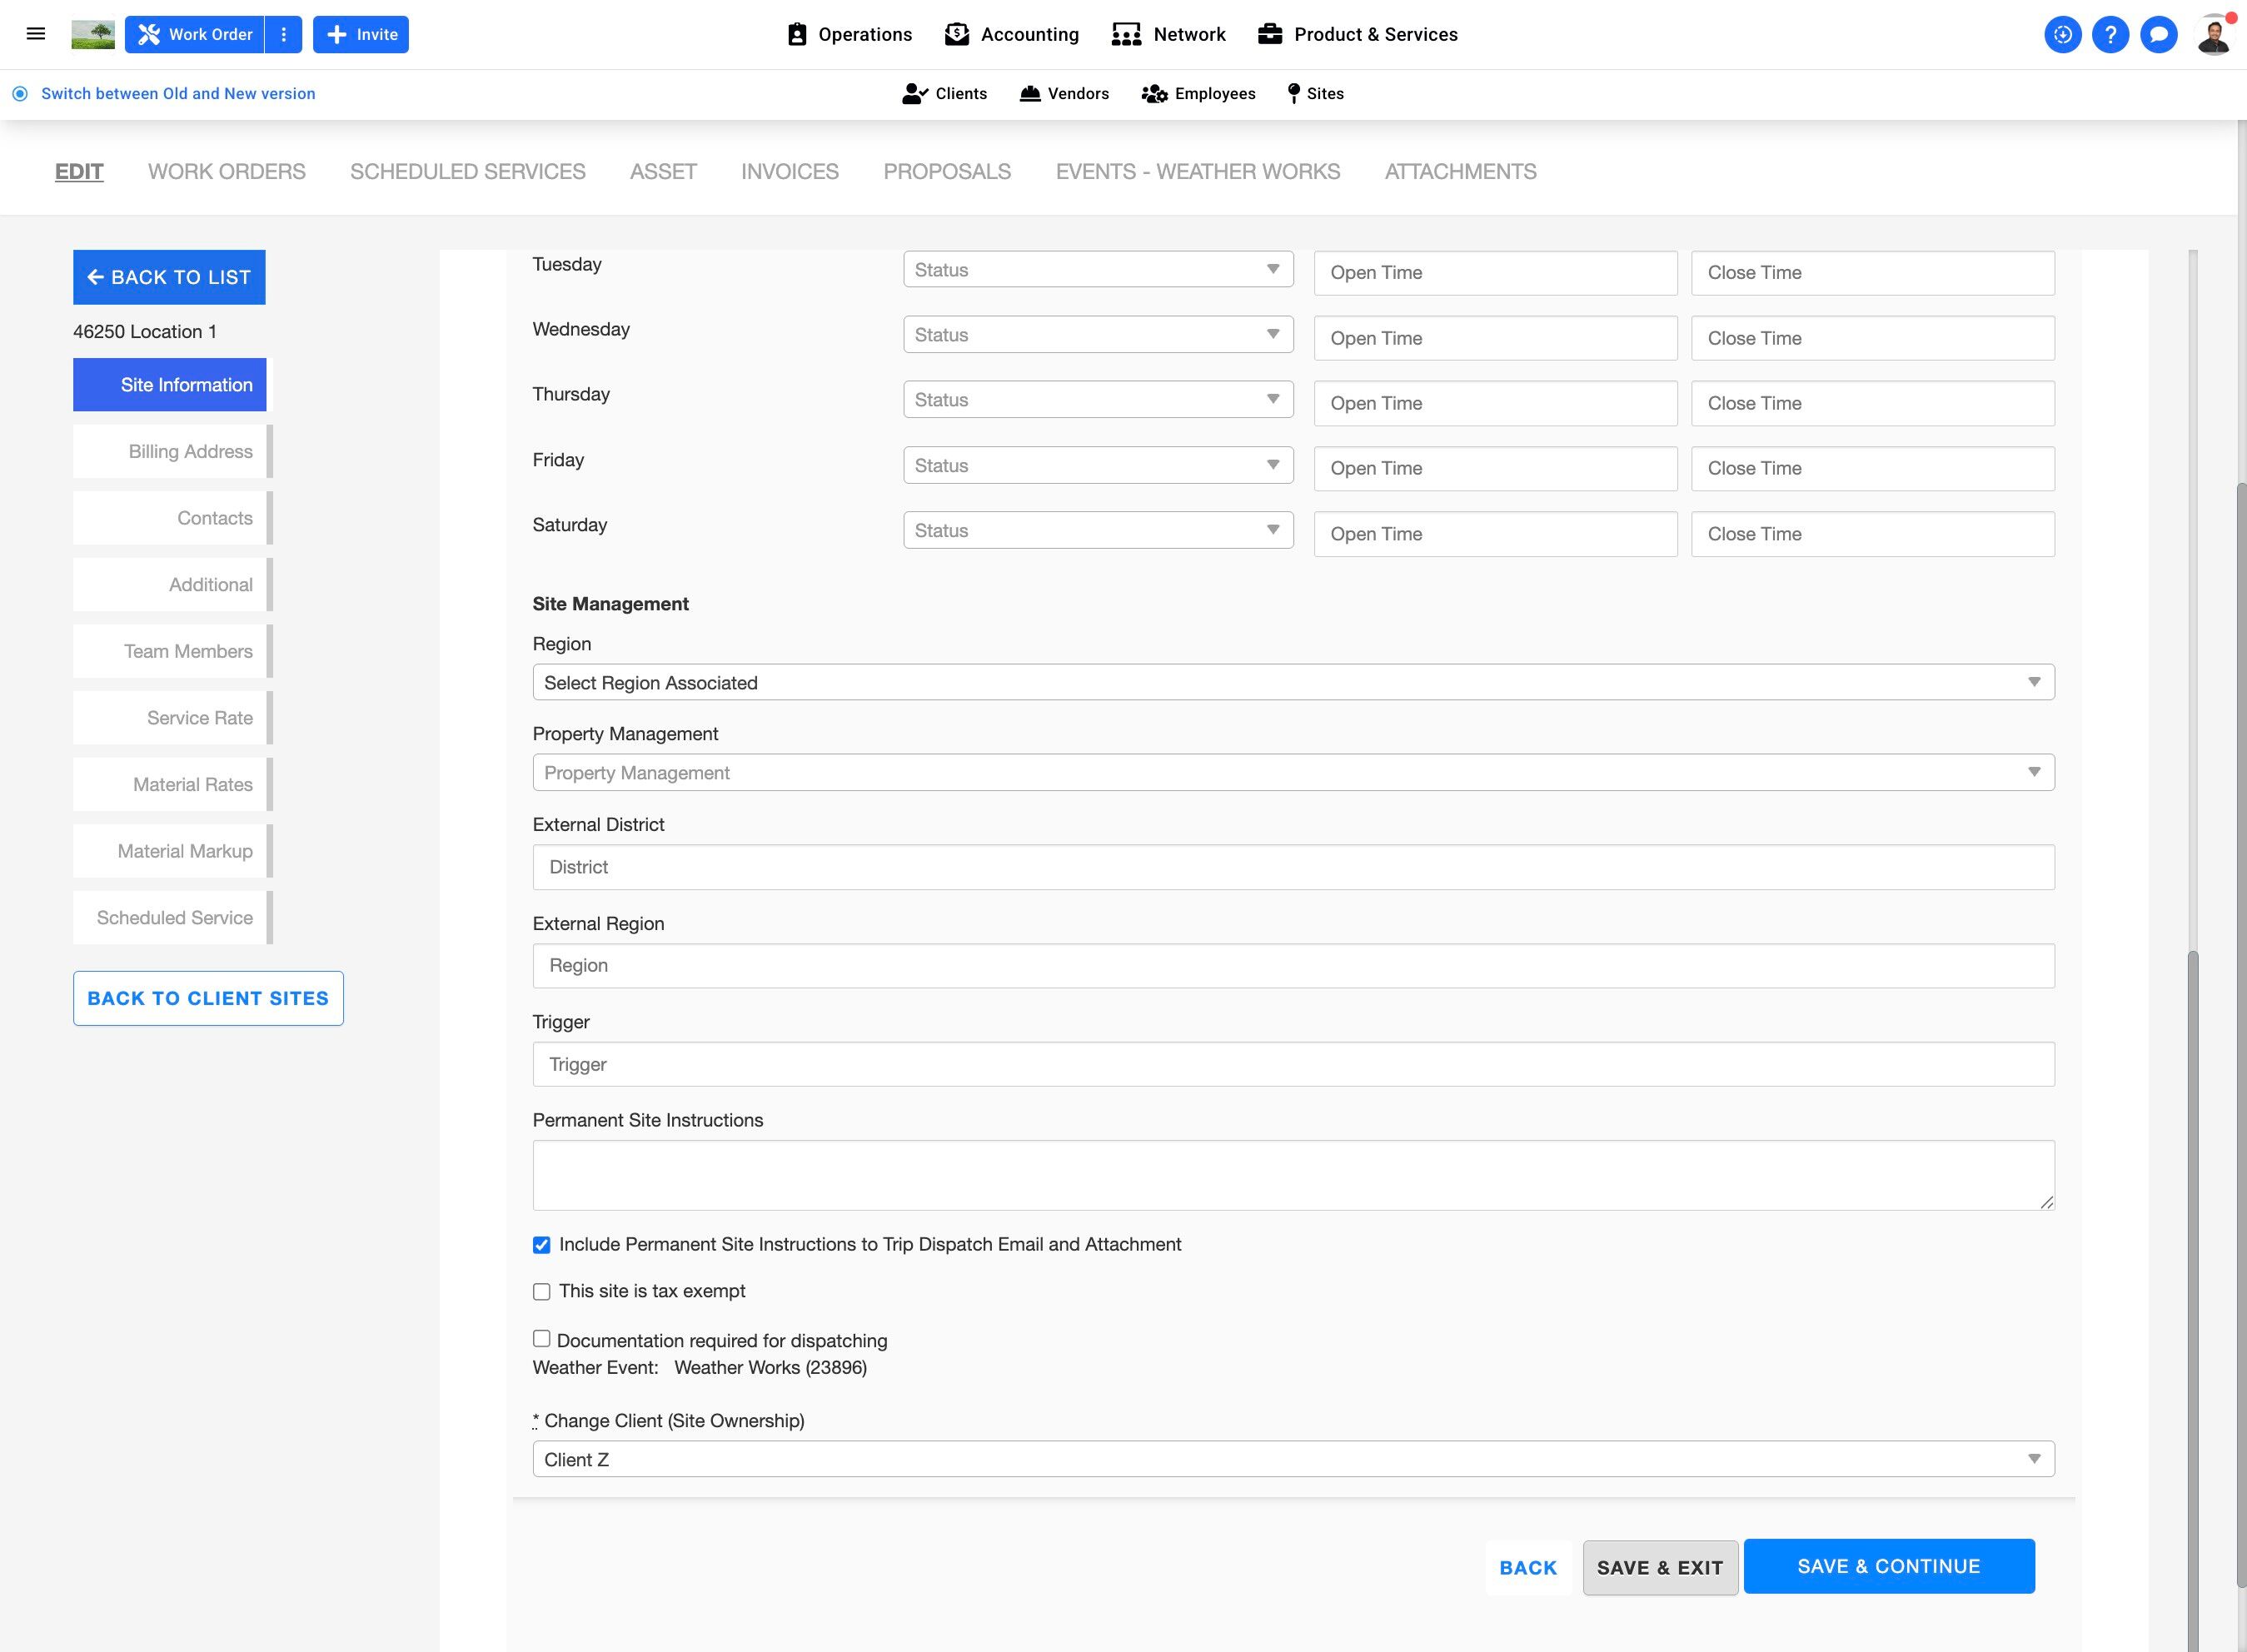2247x1652 pixels.
Task: Click Back to Client Sites button
Action: (208, 998)
